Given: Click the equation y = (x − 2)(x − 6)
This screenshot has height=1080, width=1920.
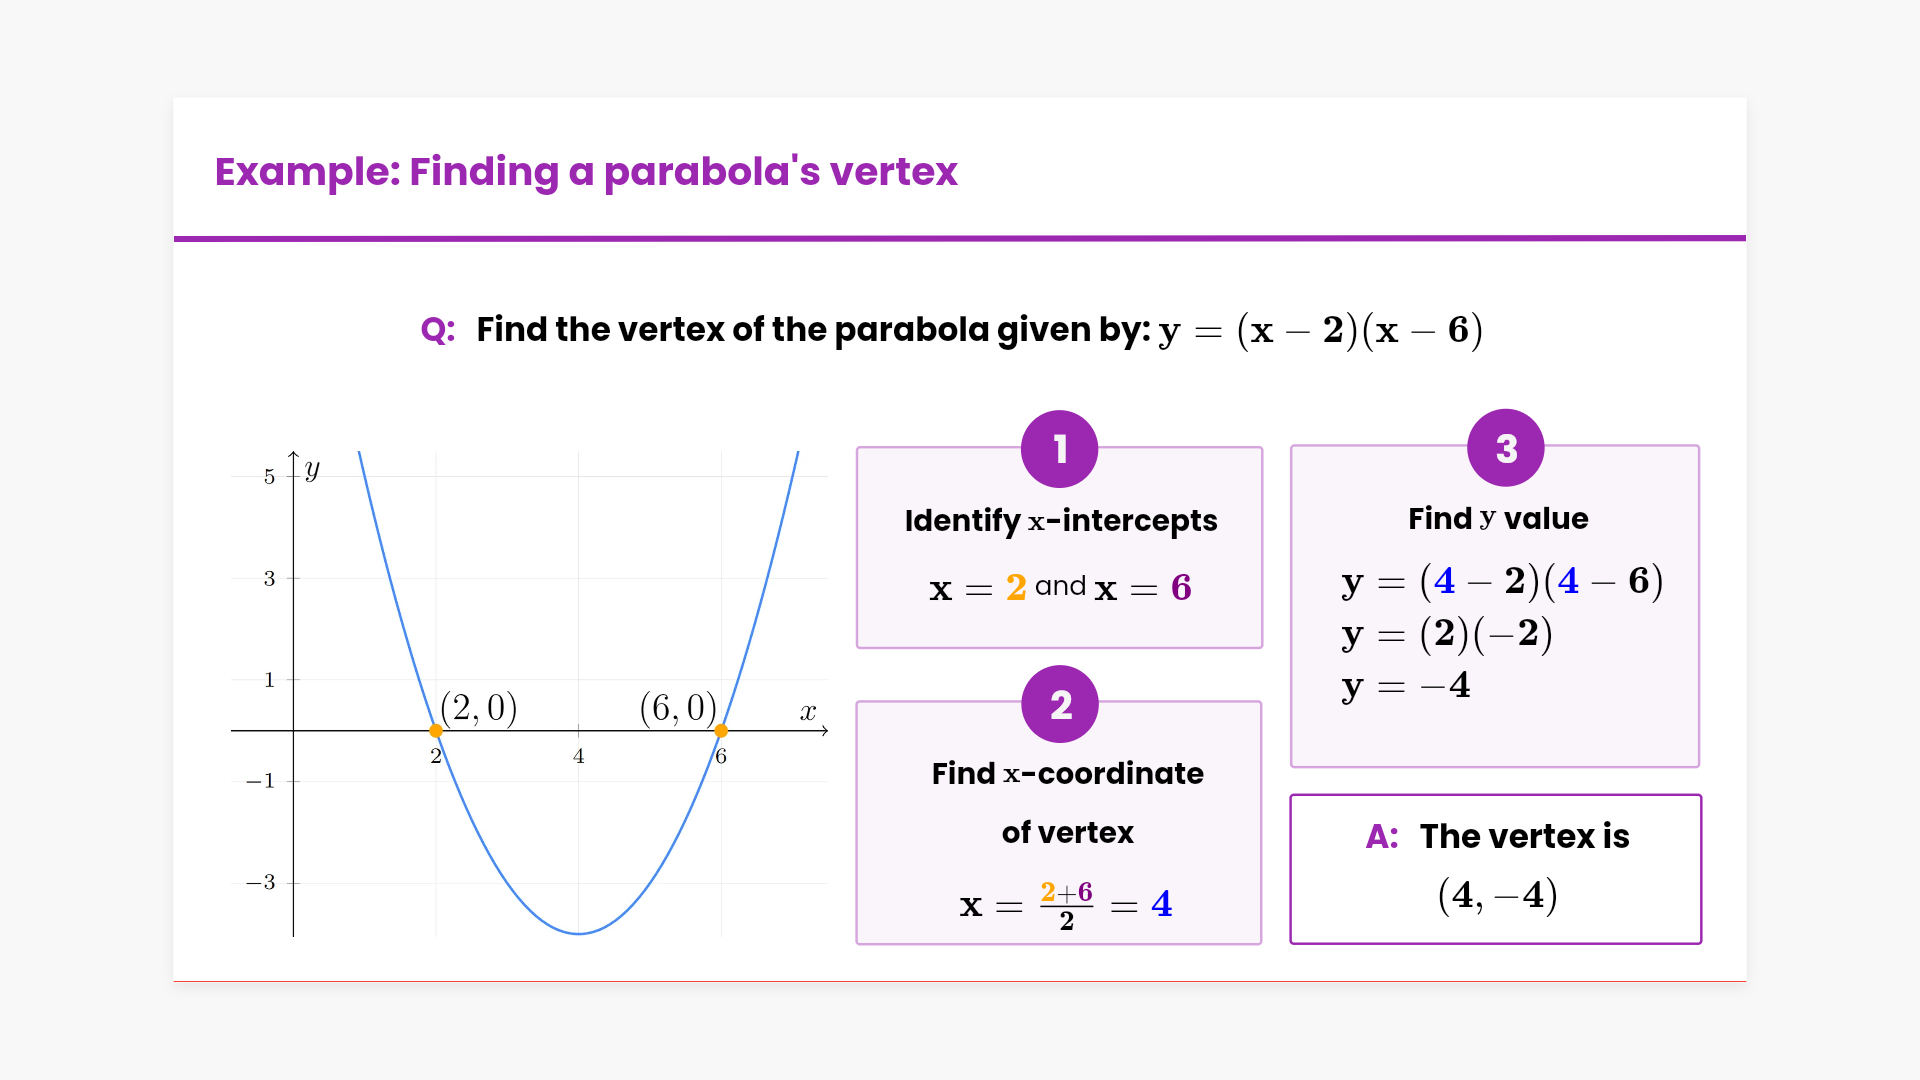Looking at the screenshot, I should (1320, 330).
